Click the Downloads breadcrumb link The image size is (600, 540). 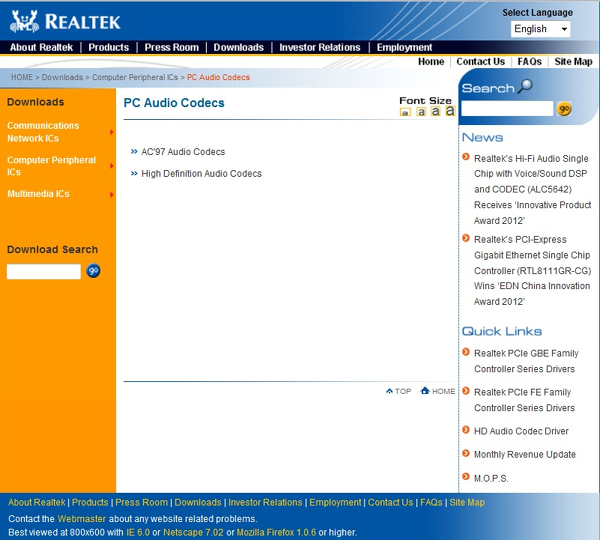tap(62, 77)
